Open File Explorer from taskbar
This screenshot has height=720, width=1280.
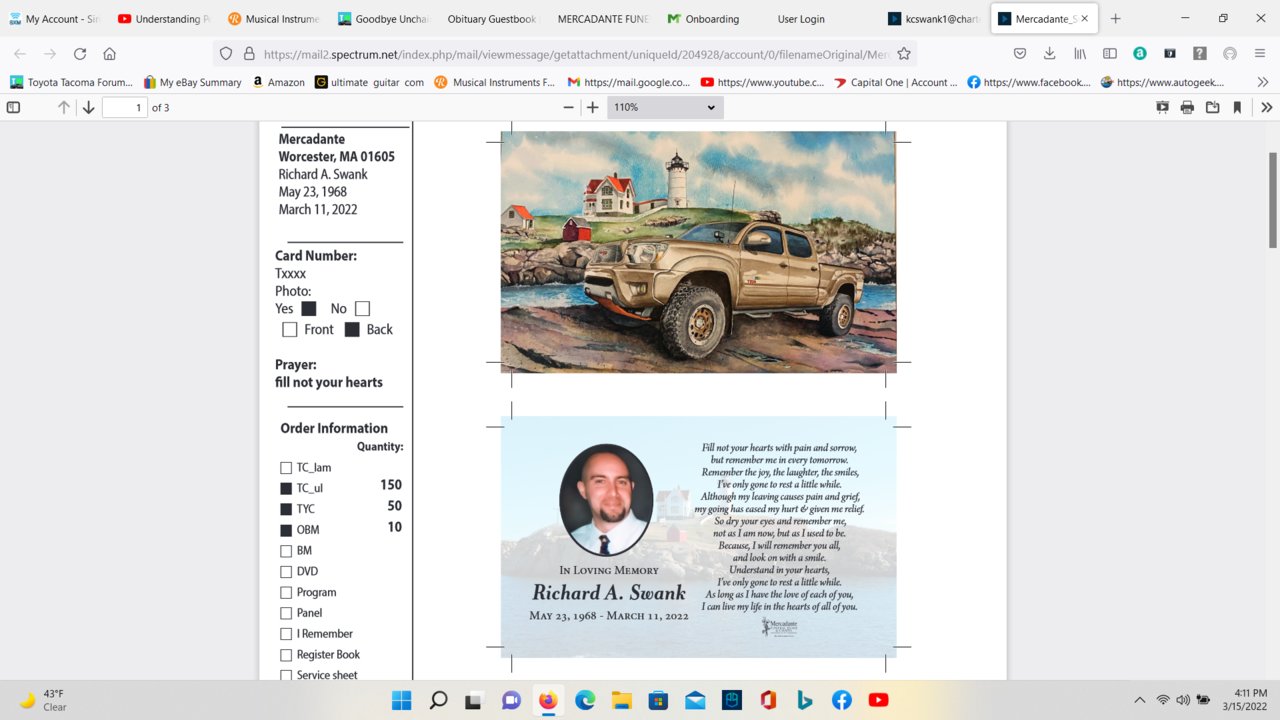coord(622,700)
